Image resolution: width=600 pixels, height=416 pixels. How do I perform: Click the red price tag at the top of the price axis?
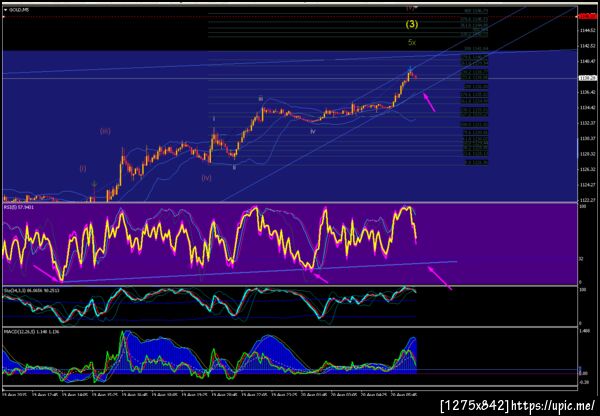pyautogui.click(x=588, y=16)
